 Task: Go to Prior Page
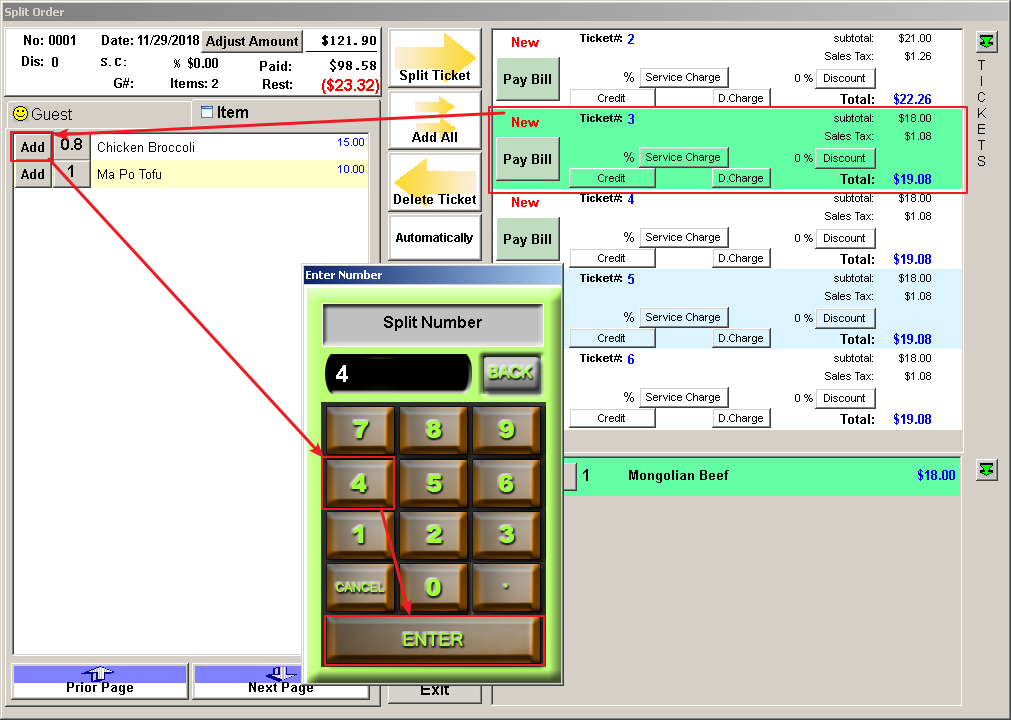(100, 681)
